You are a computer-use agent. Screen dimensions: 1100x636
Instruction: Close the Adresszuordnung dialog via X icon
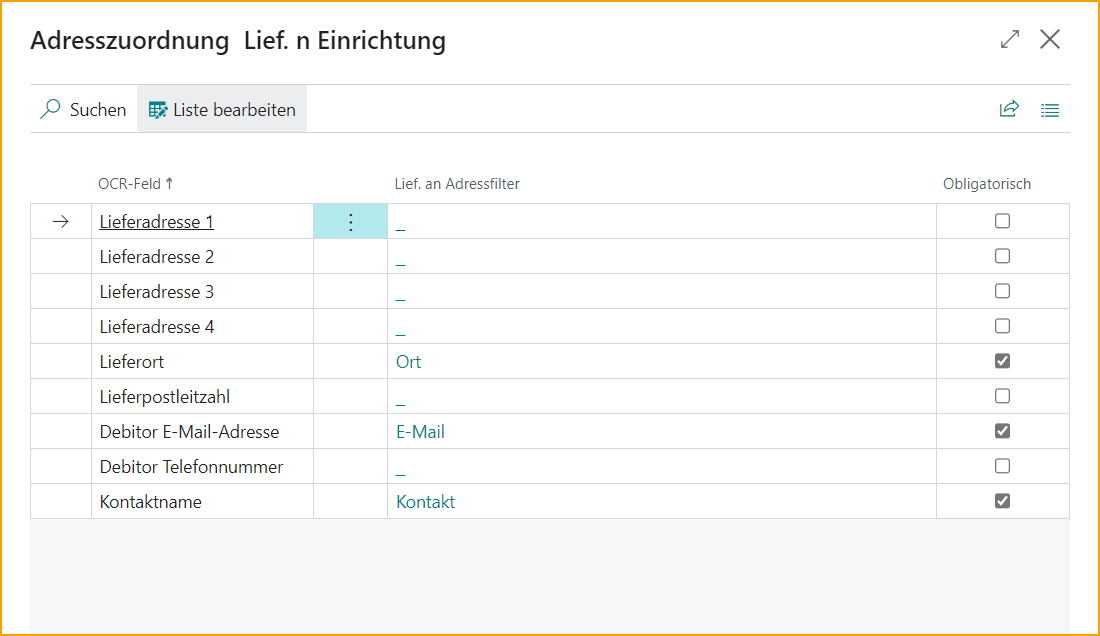click(1050, 39)
